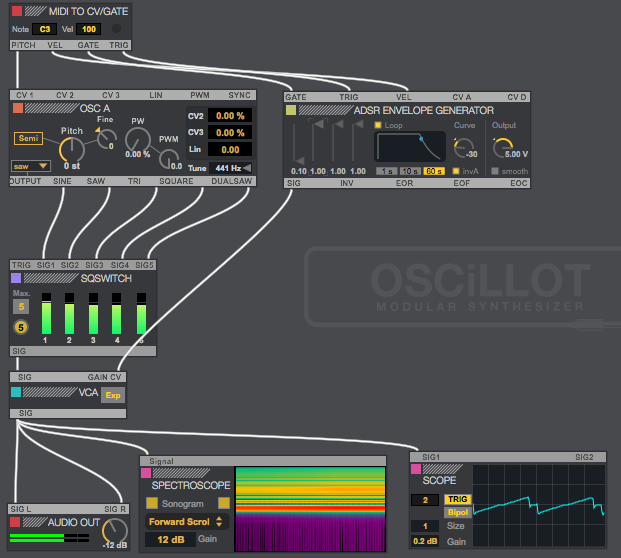Click the SCOPE 0.2 dB Gain field

coord(425,541)
